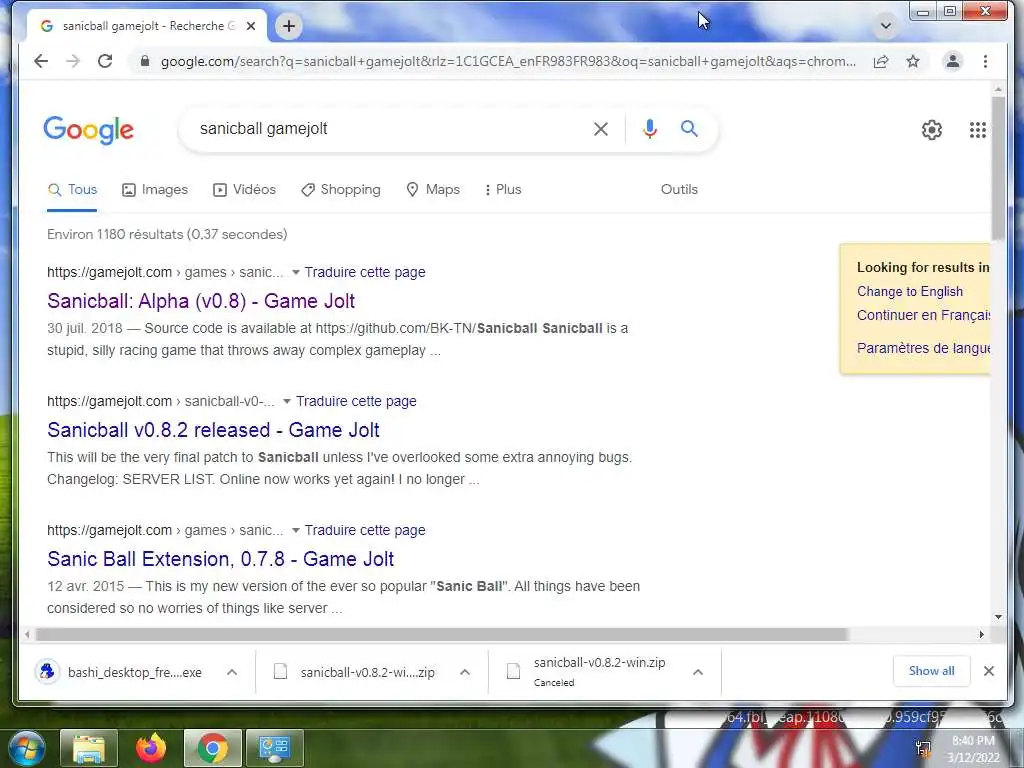Choose Continuer en Français
Screen dimensions: 1024x768
(x=923, y=315)
